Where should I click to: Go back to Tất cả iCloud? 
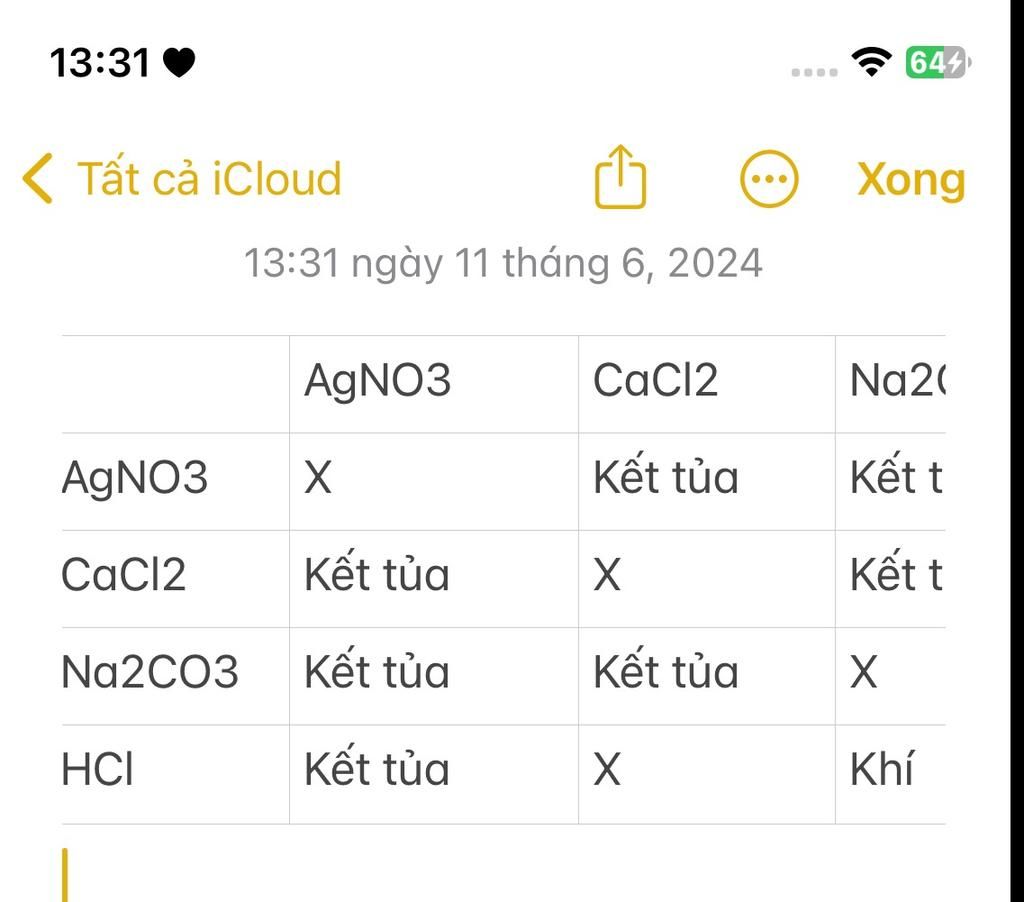208,180
